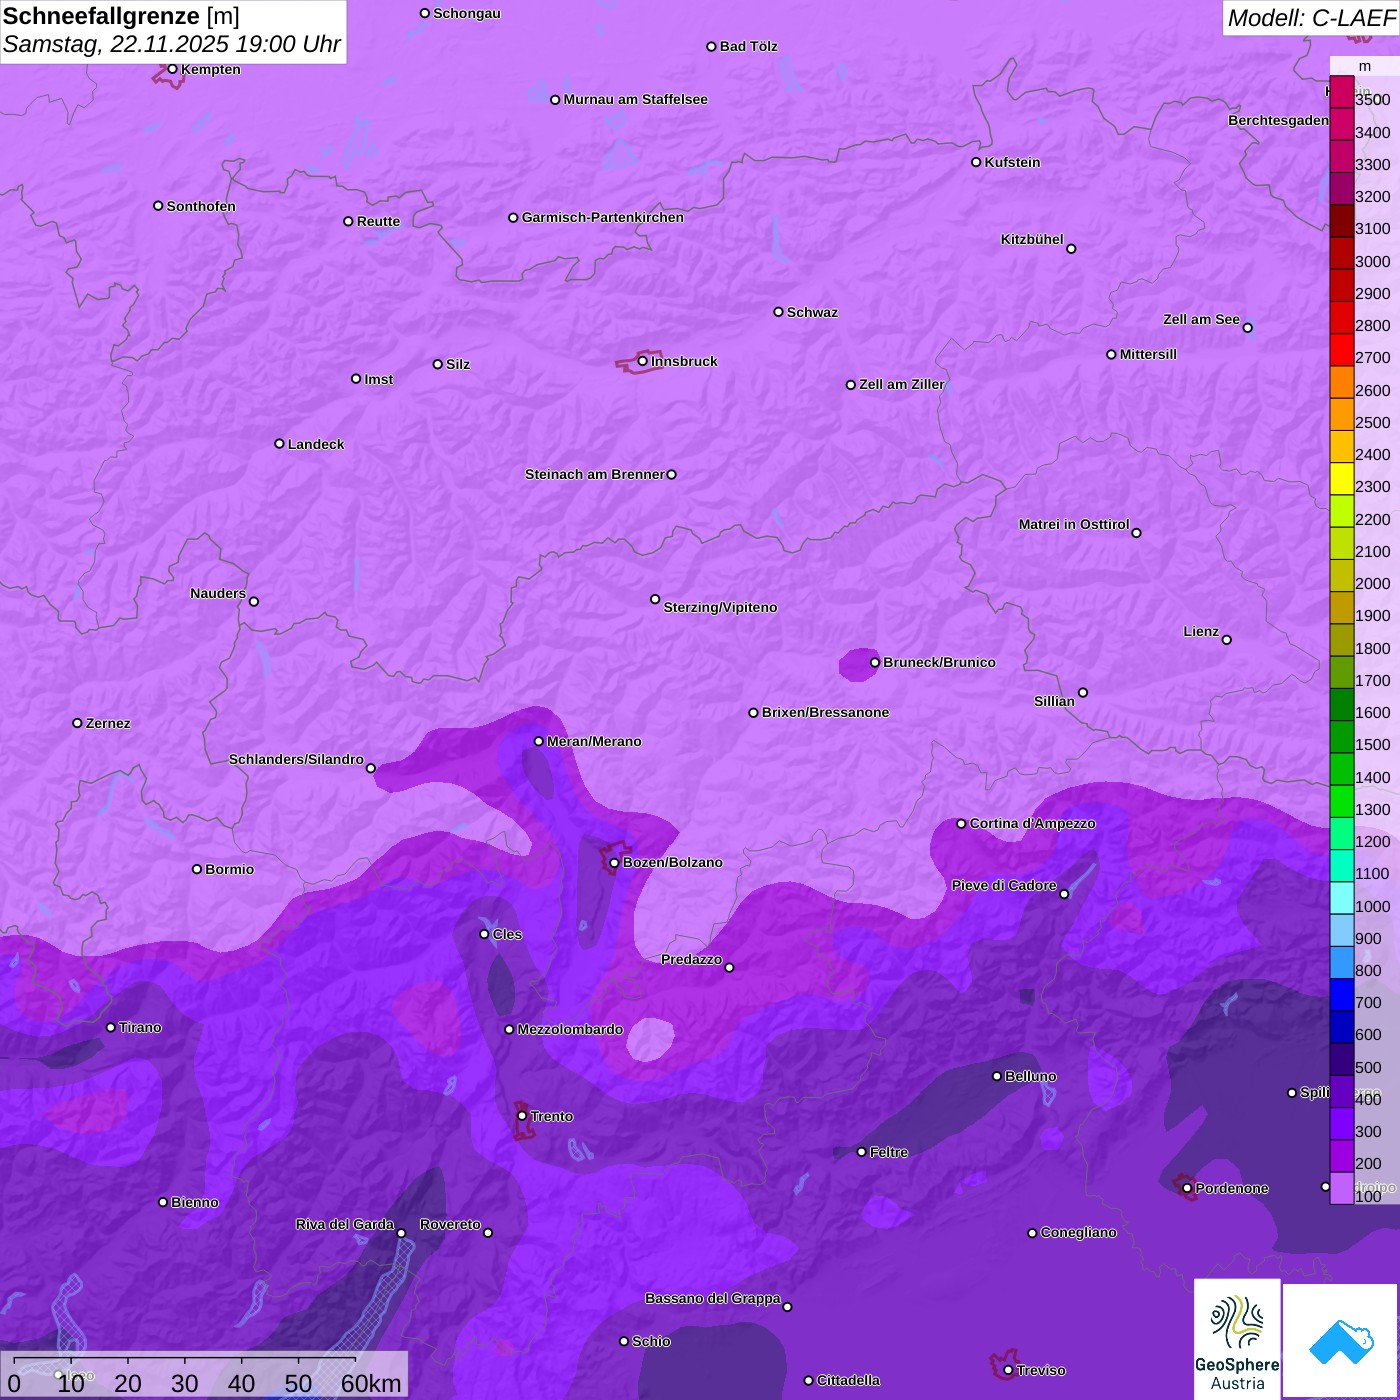Click the Innsbruck city label
Screen dimensions: 1400x1400
click(684, 361)
